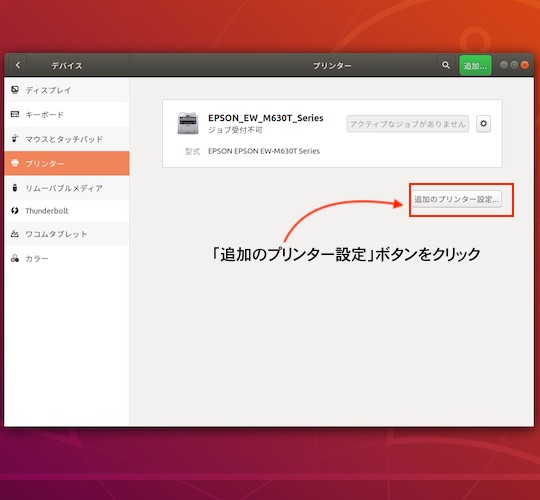Open ディスプレイ settings in sidebar
The height and width of the screenshot is (500, 540).
coord(67,90)
